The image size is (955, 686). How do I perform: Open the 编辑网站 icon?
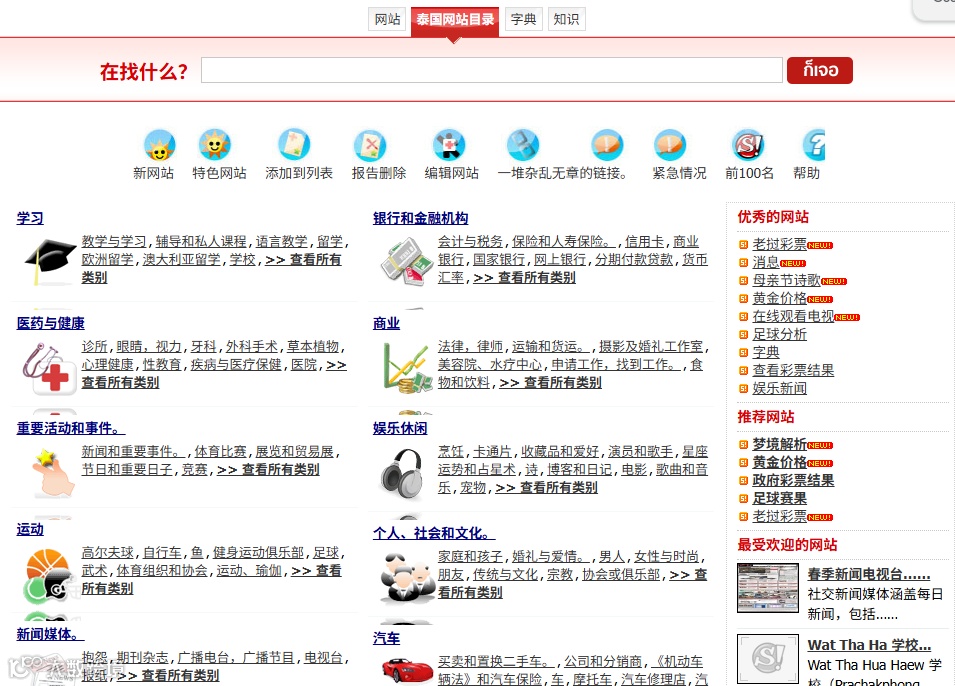tap(449, 145)
